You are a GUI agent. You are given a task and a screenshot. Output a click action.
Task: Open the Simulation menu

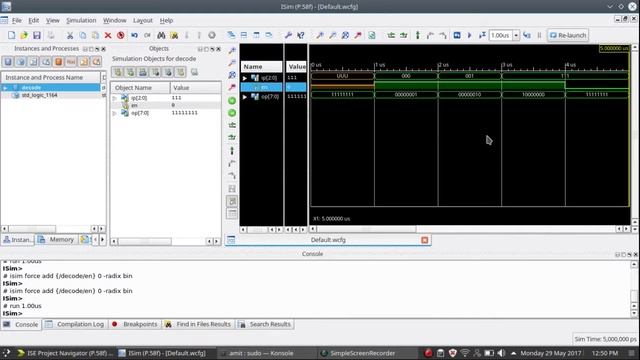pos(81,20)
